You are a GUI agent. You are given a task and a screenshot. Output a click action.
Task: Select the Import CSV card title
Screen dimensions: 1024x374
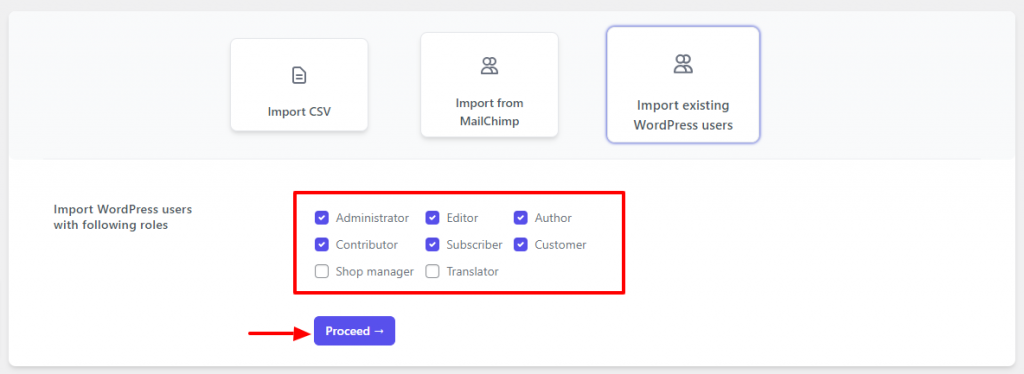coord(299,112)
